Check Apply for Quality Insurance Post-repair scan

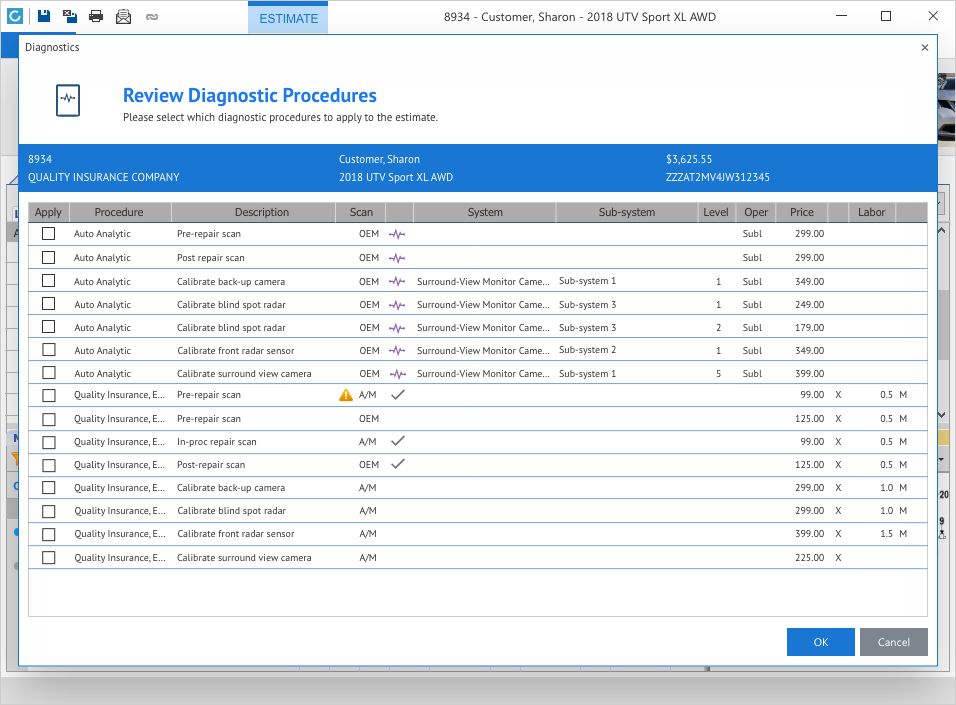tap(49, 465)
